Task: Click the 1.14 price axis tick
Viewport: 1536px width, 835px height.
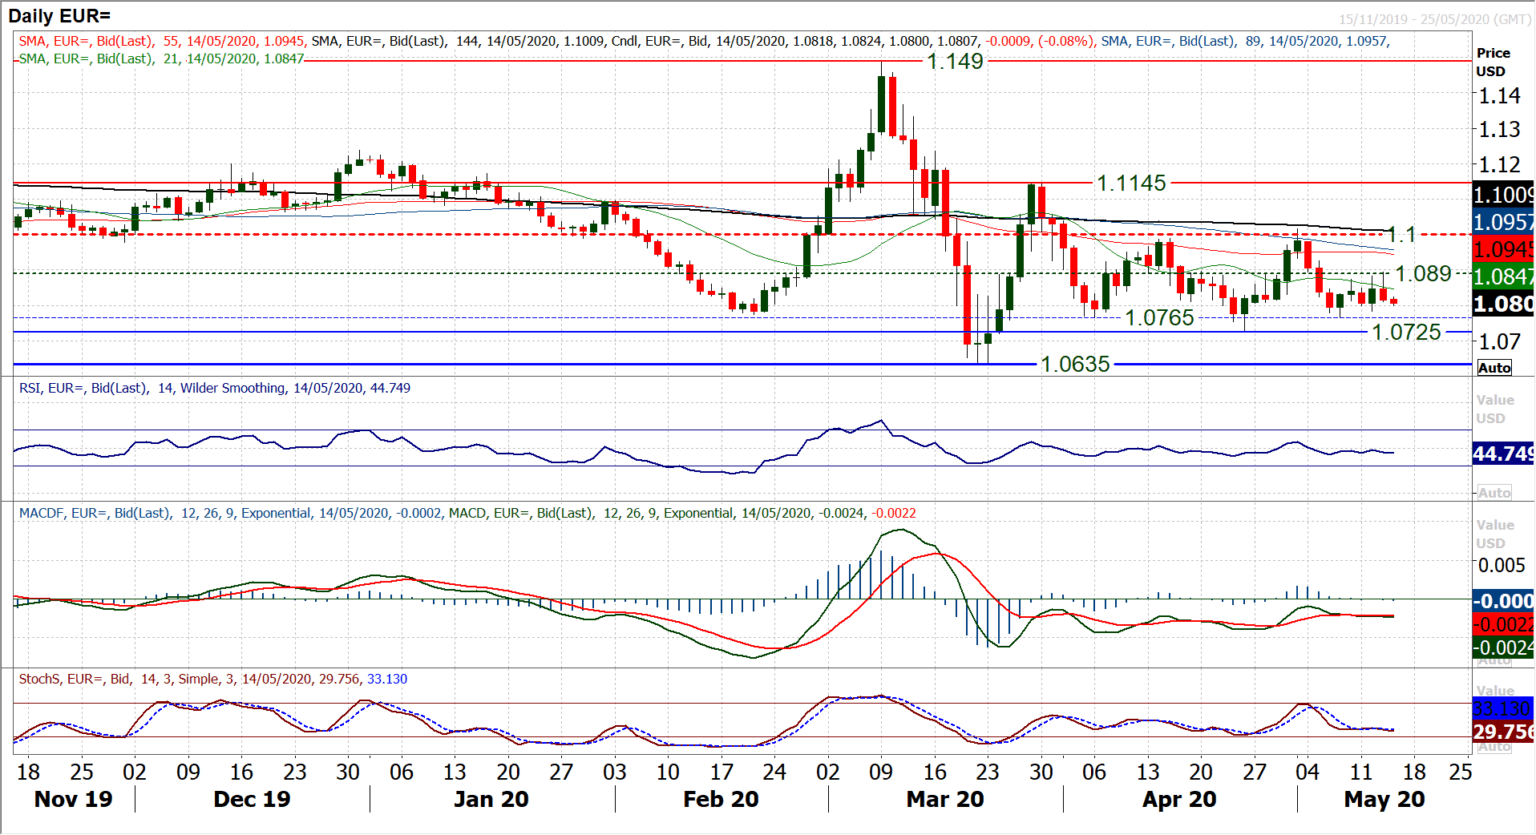Action: tap(1500, 96)
